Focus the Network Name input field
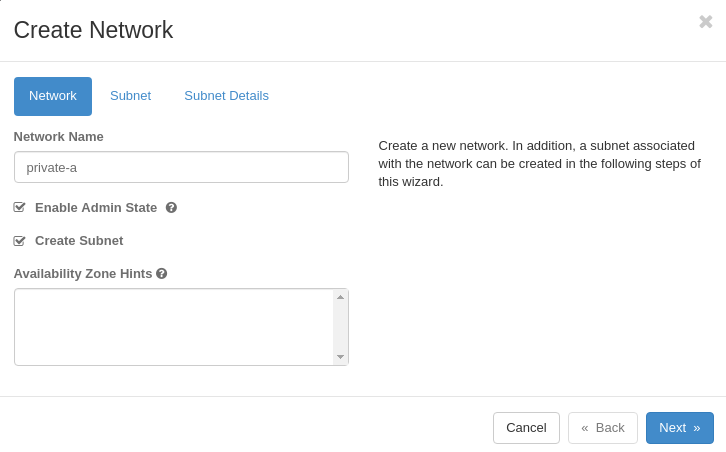Image resolution: width=726 pixels, height=452 pixels. 181,167
